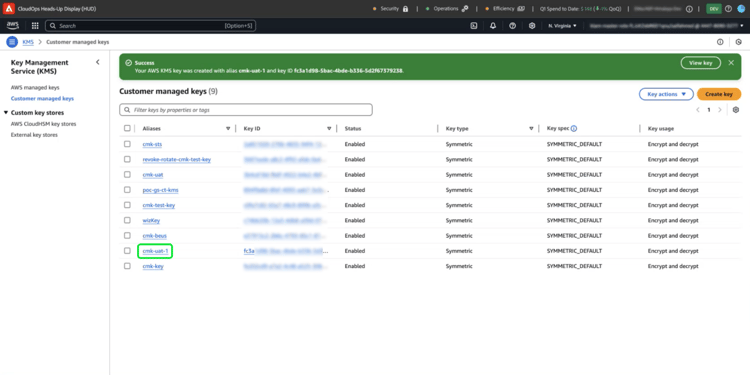This screenshot has width=750, height=375.
Task: Go to next page of keys
Action: [x=720, y=110]
